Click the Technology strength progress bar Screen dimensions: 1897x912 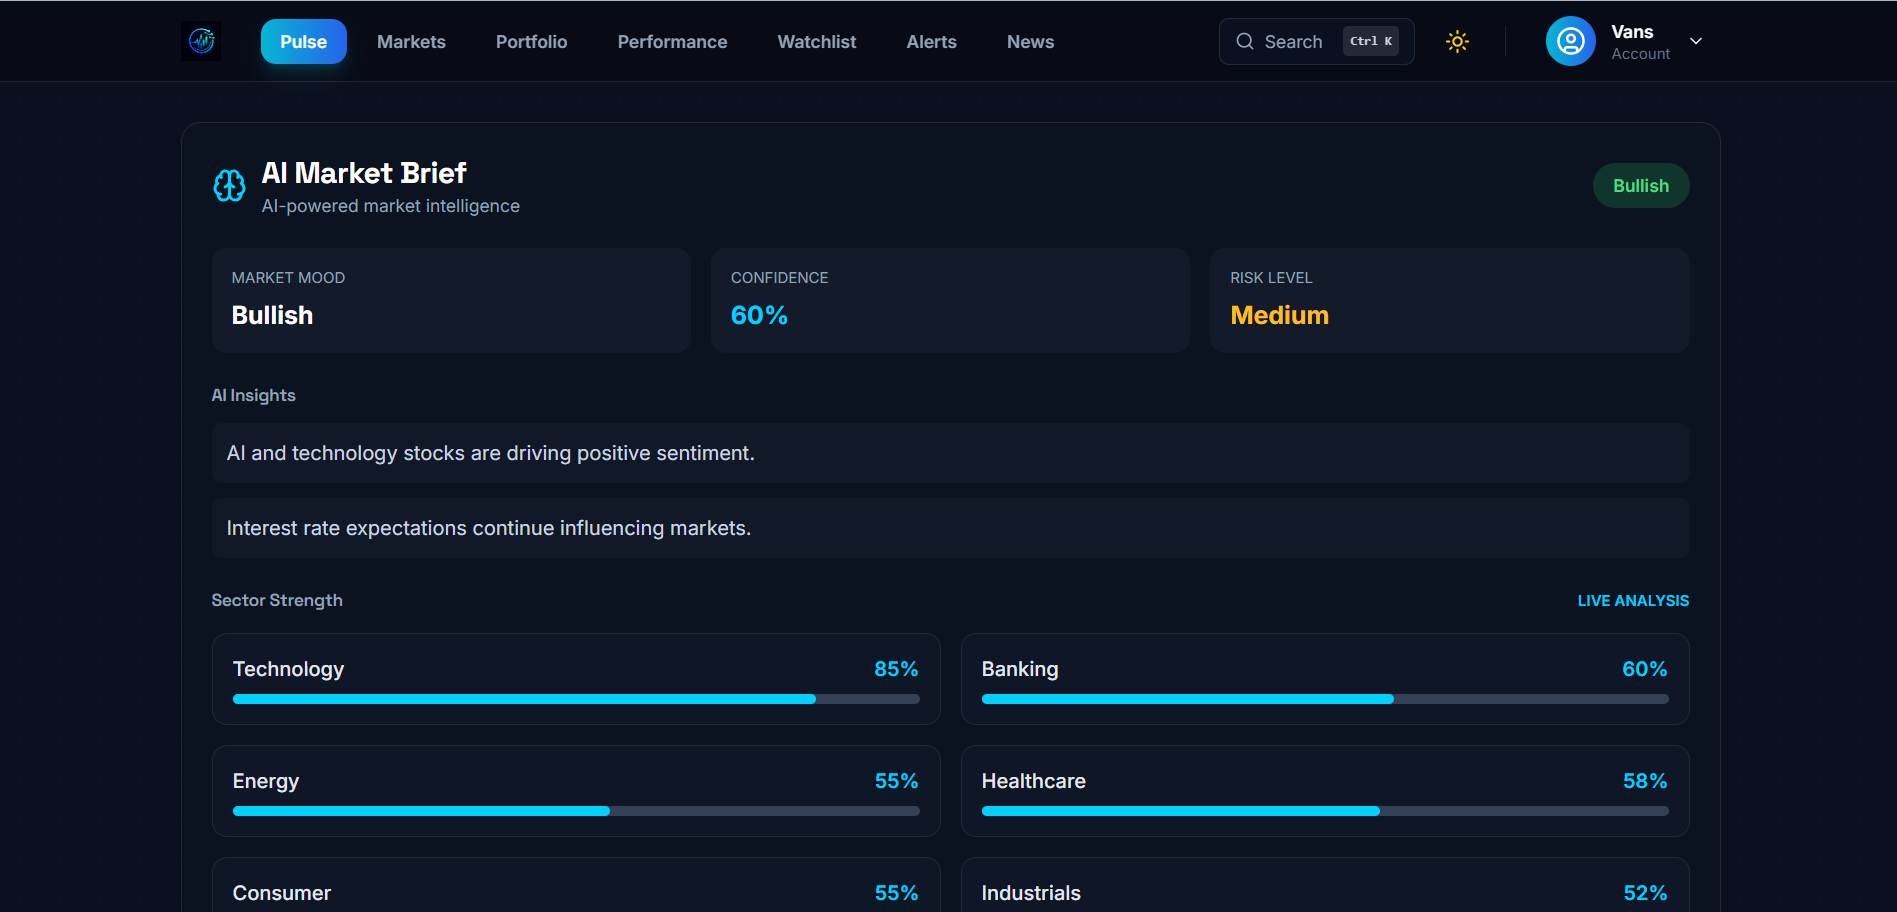tap(576, 699)
